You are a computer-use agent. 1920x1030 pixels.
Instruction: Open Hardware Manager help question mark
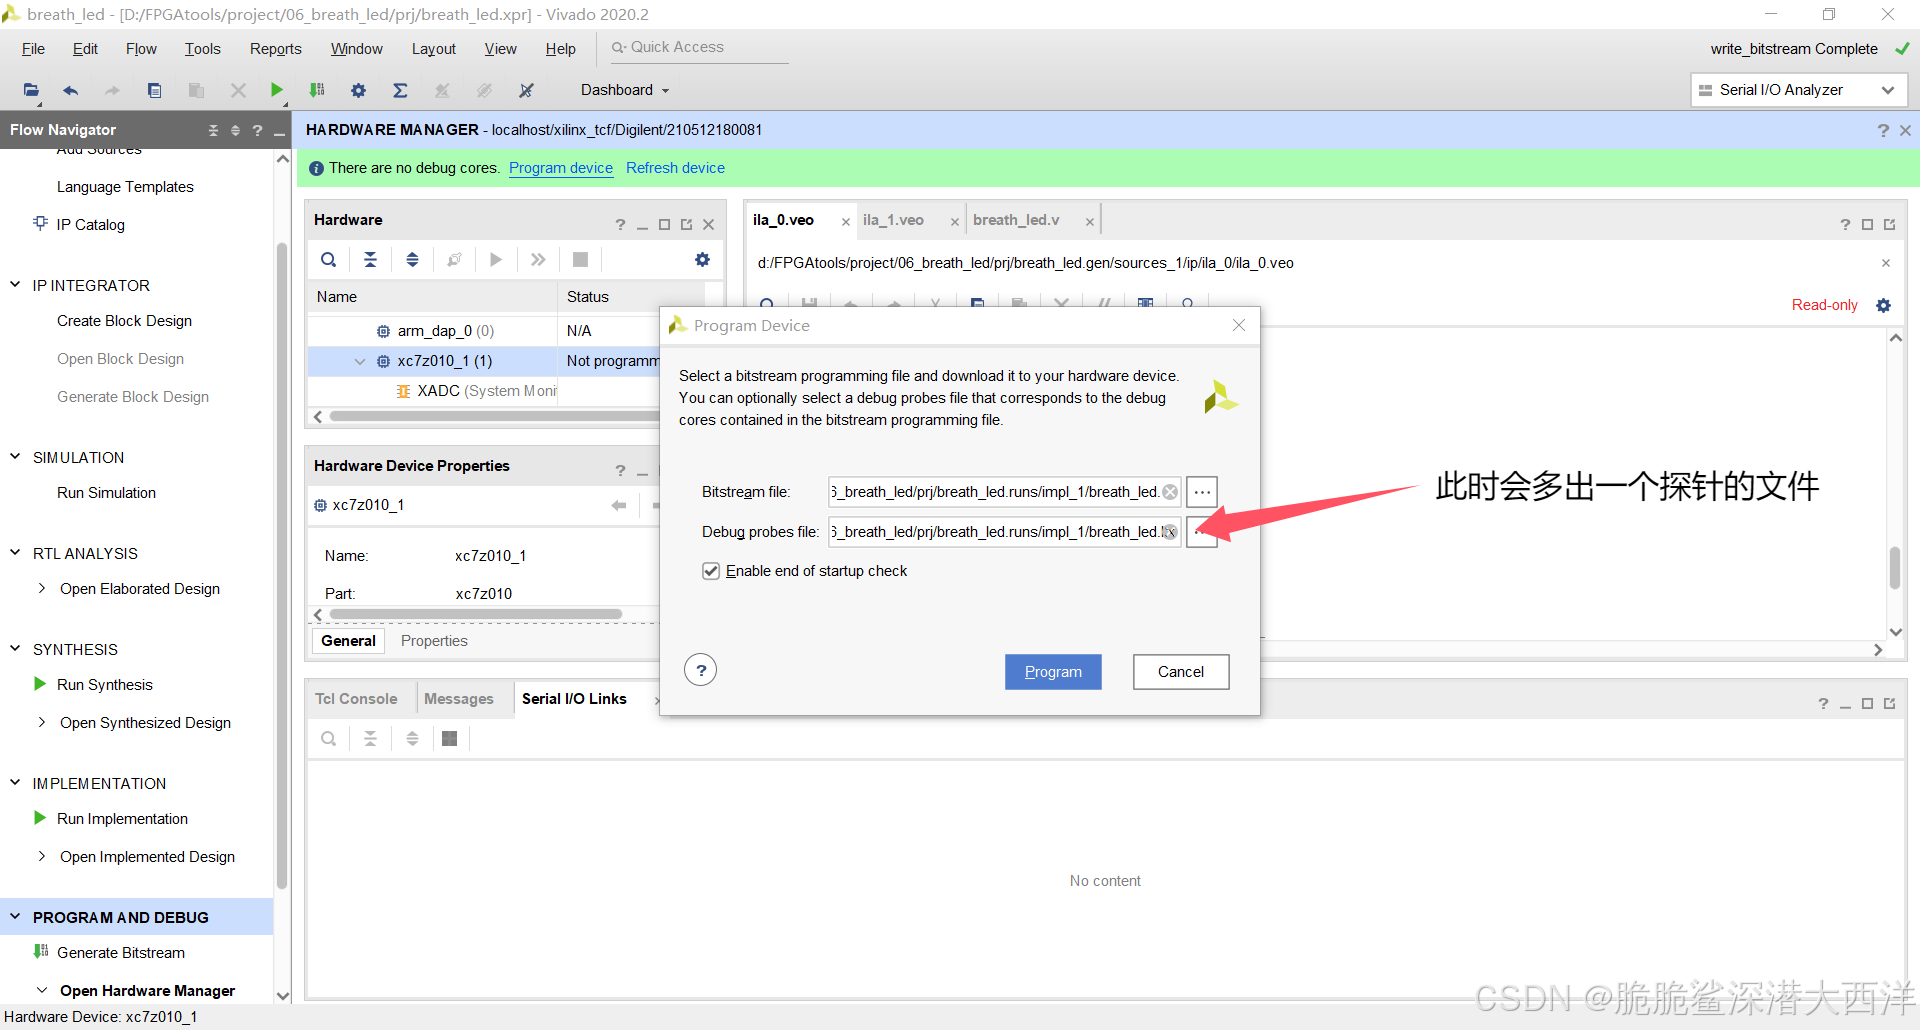pyautogui.click(x=1883, y=130)
